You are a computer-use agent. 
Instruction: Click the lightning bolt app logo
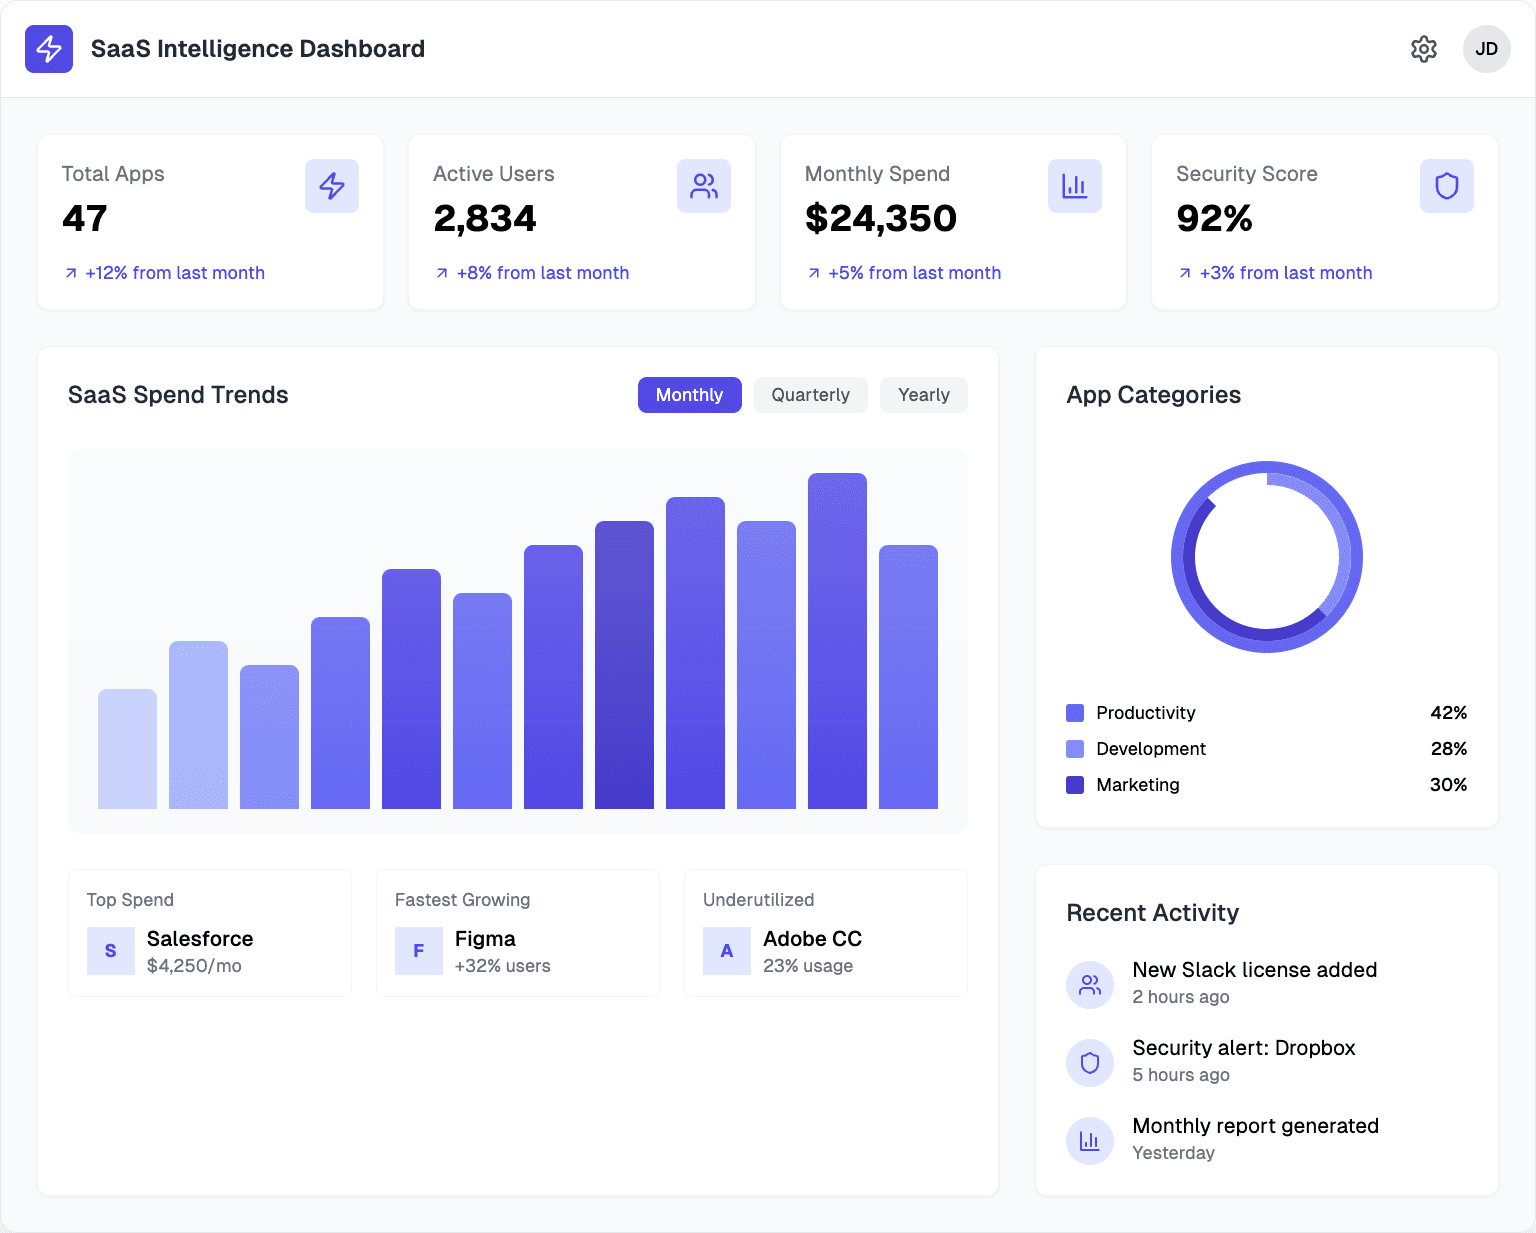tap(48, 48)
